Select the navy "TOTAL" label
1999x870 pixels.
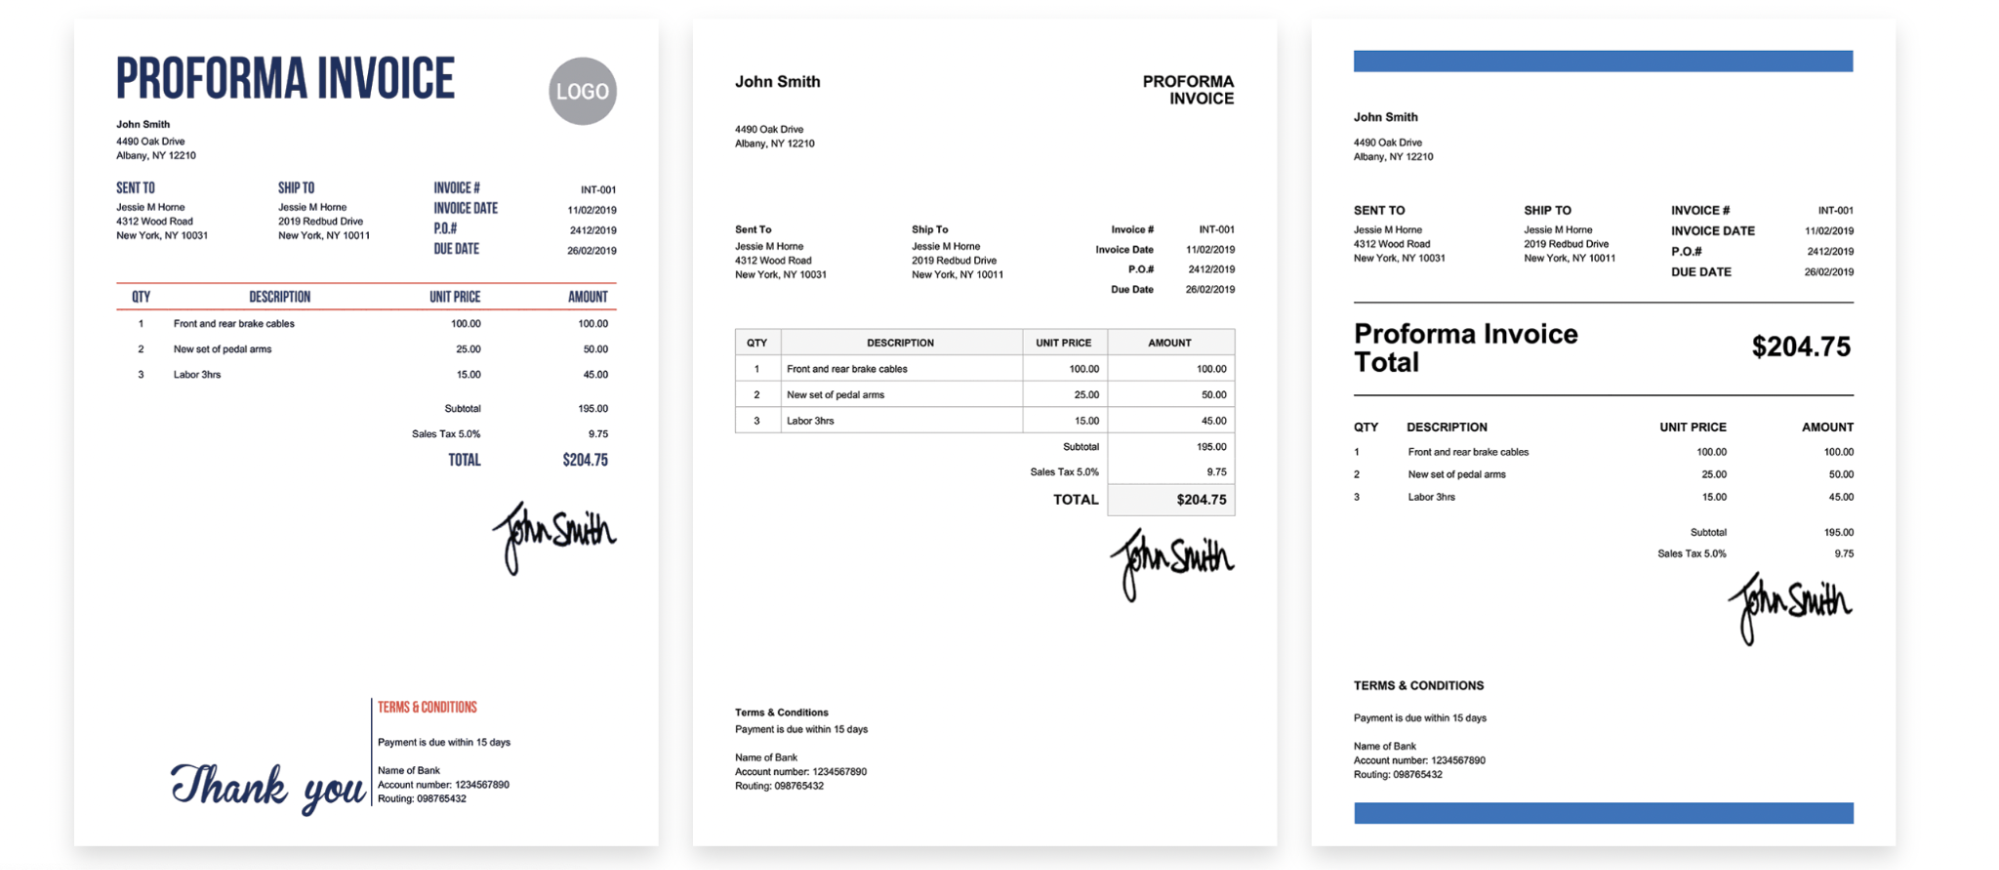pyautogui.click(x=464, y=460)
